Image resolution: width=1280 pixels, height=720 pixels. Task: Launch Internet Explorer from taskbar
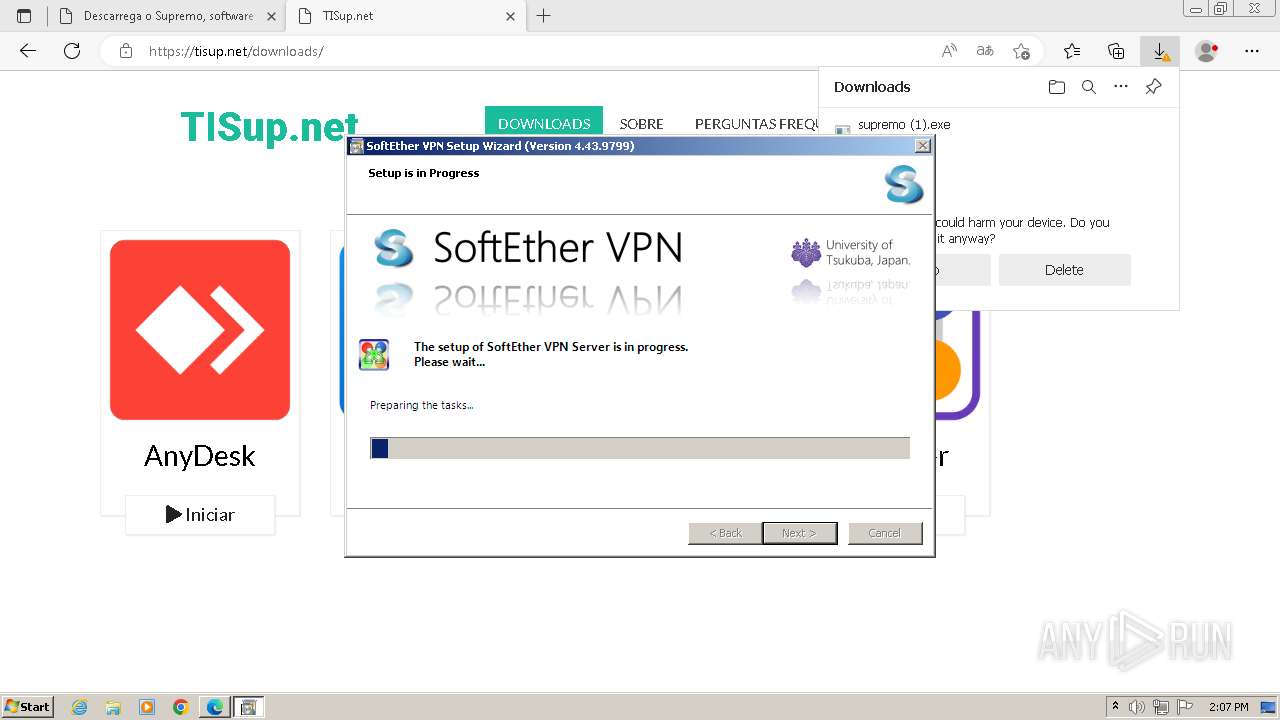(80, 707)
